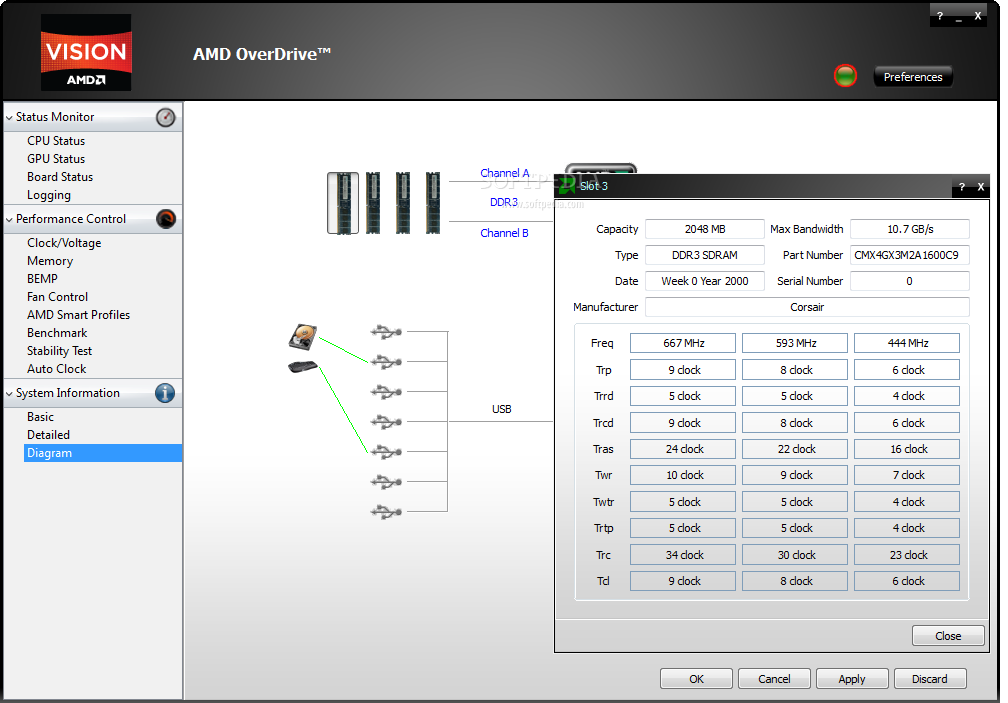The width and height of the screenshot is (1008, 703).
Task: Select the Diagram item
Action: pos(103,453)
